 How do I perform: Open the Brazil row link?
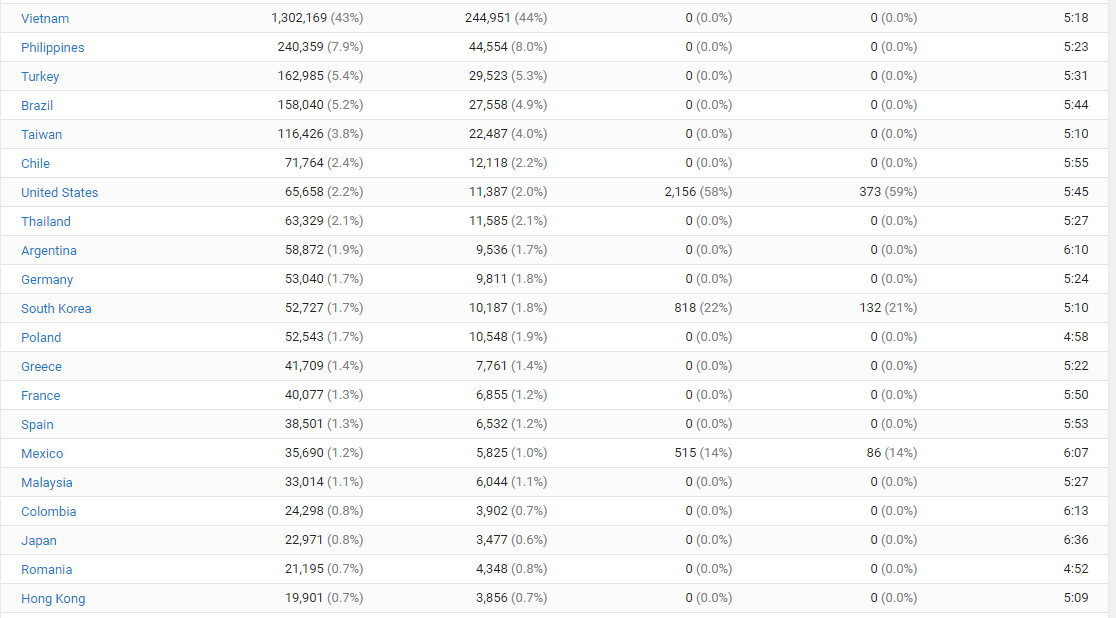[x=37, y=105]
